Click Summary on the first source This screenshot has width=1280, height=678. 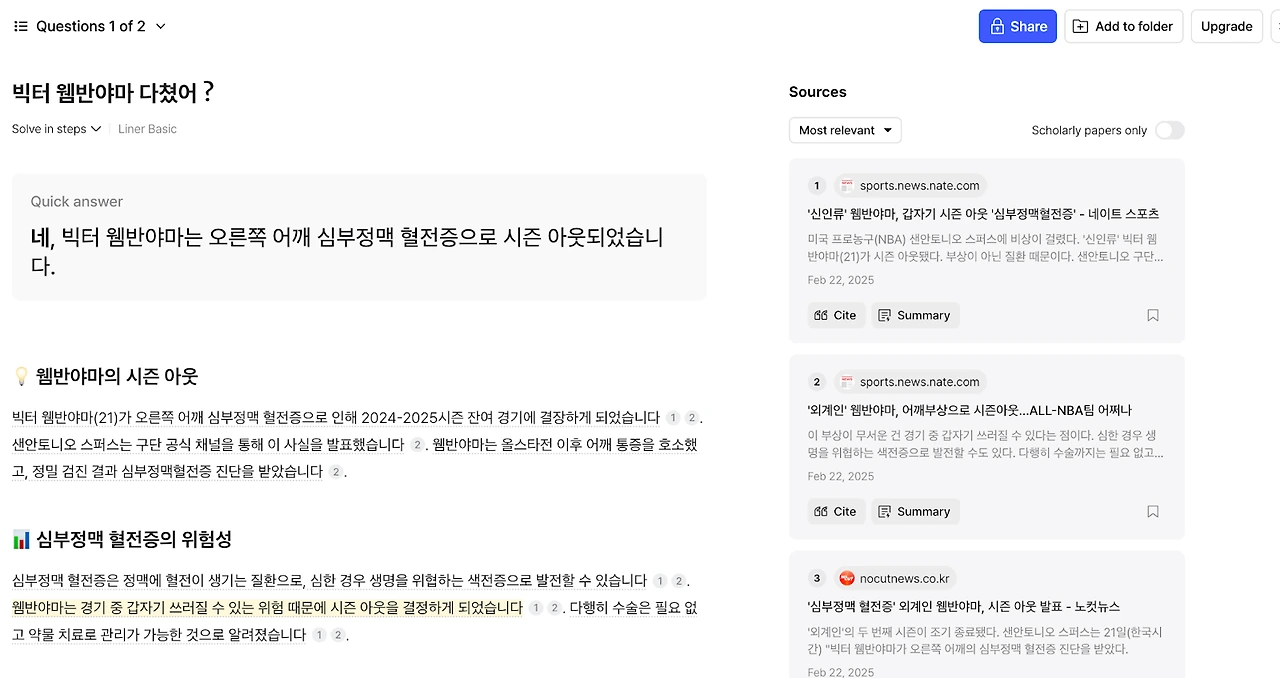tap(915, 316)
